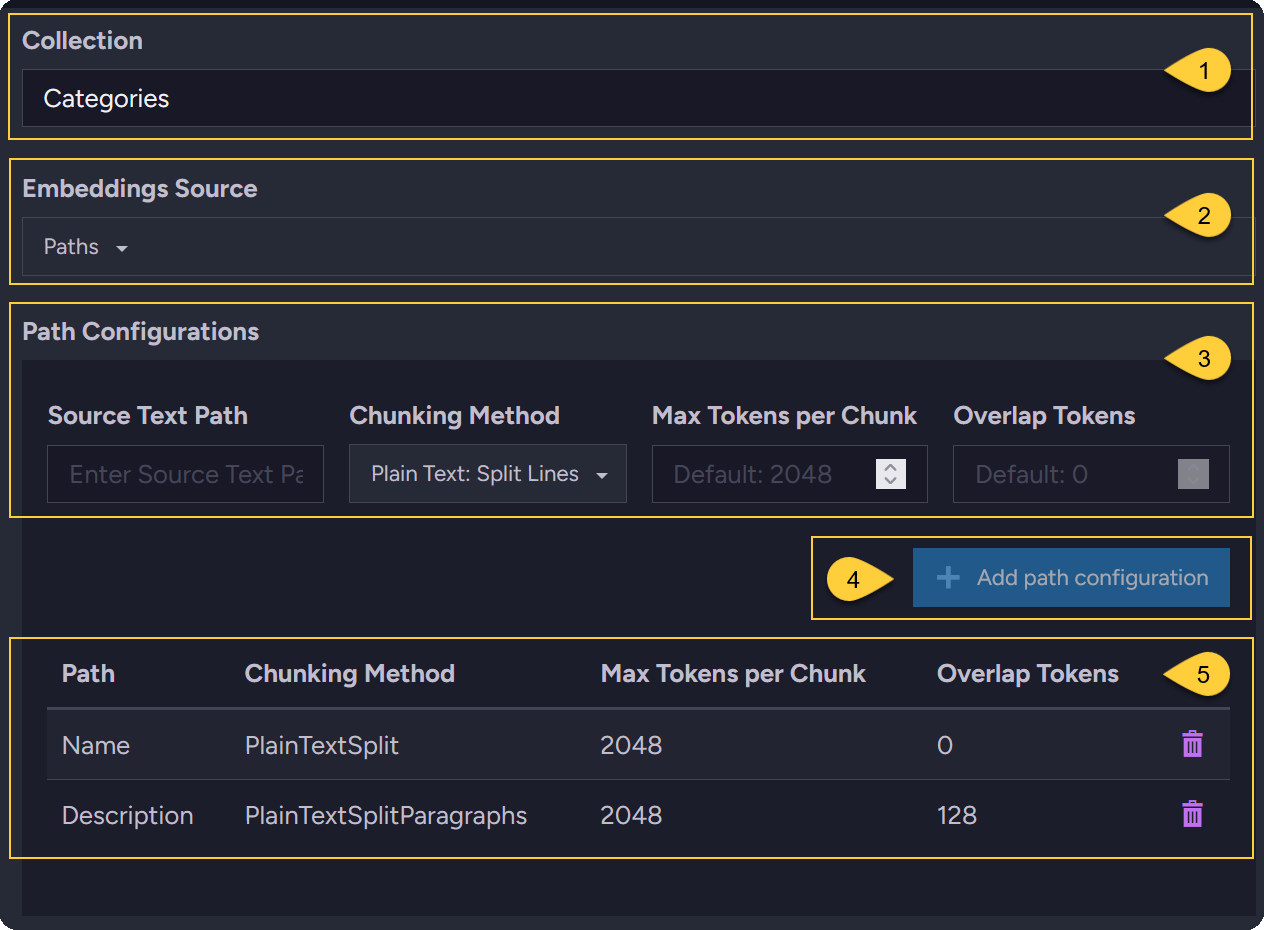Click the down arrow on Max Tokens stepper

[888, 480]
